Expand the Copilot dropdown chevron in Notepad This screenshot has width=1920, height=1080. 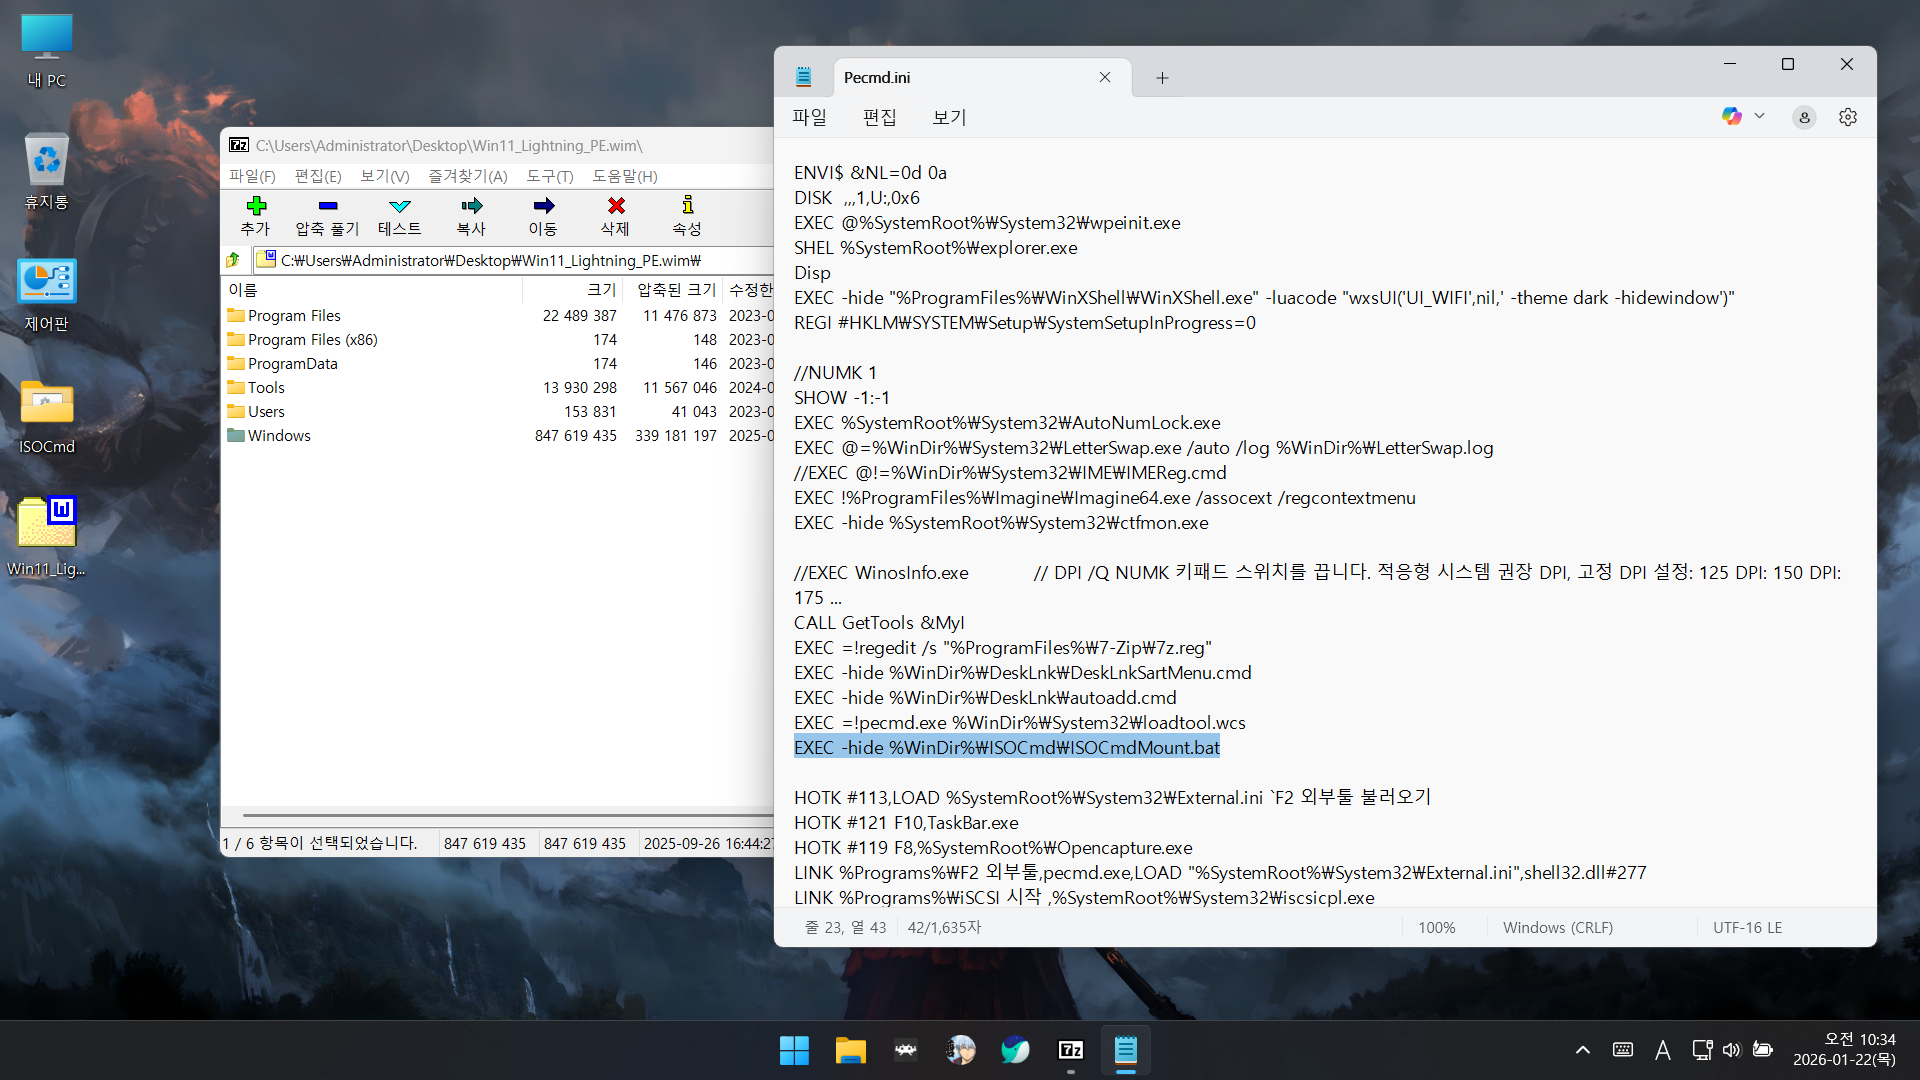pos(1759,116)
